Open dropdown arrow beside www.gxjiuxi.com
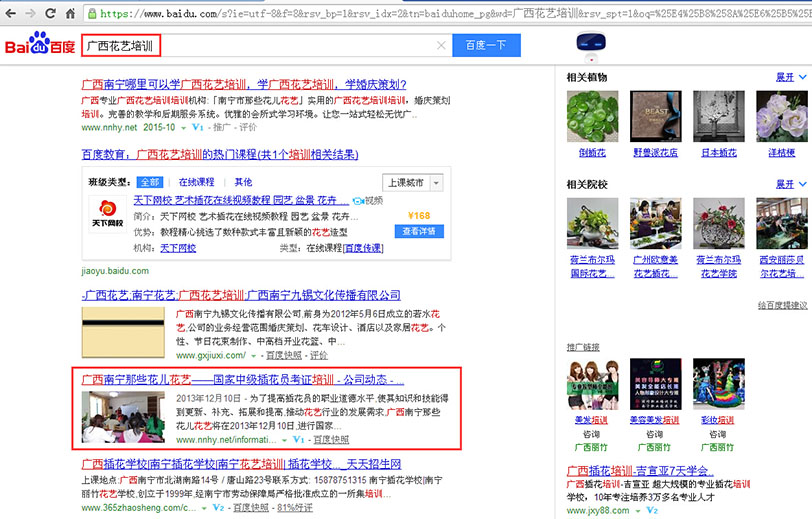 coord(254,356)
